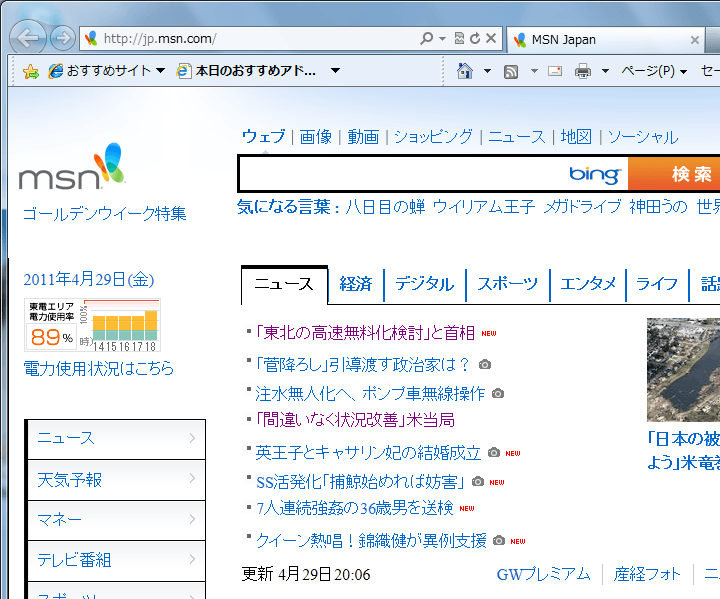This screenshot has height=599, width=720.
Task: Toggle Compatibility View icon in address bar
Action: [x=459, y=38]
